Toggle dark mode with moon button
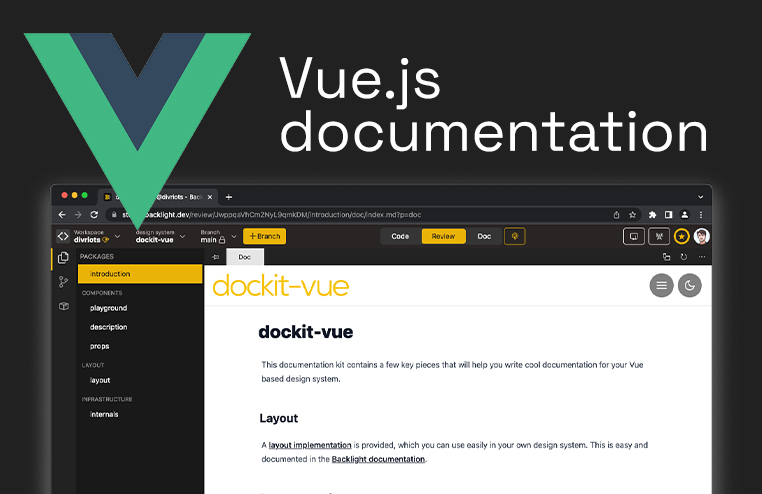 690,286
